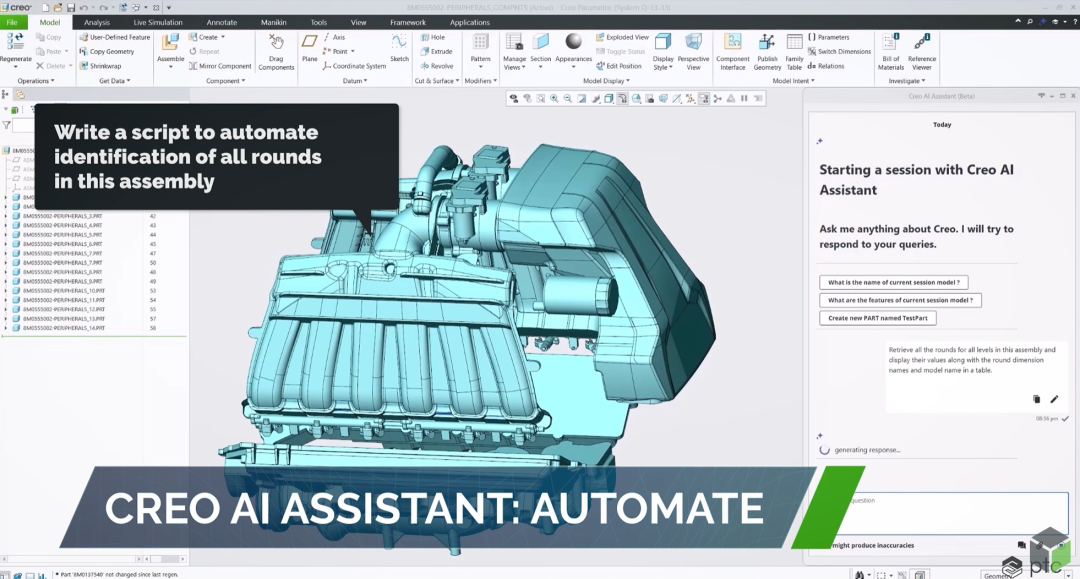Click 'Create new PART named TestPart'
The height and width of the screenshot is (579, 1080).
point(878,318)
